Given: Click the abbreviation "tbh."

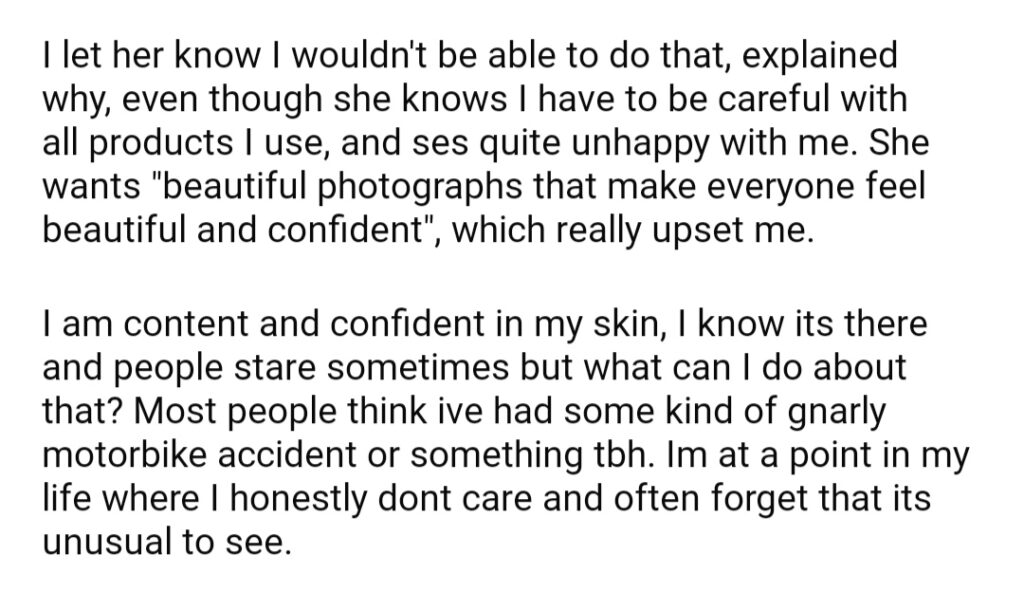Looking at the screenshot, I should click(622, 455).
